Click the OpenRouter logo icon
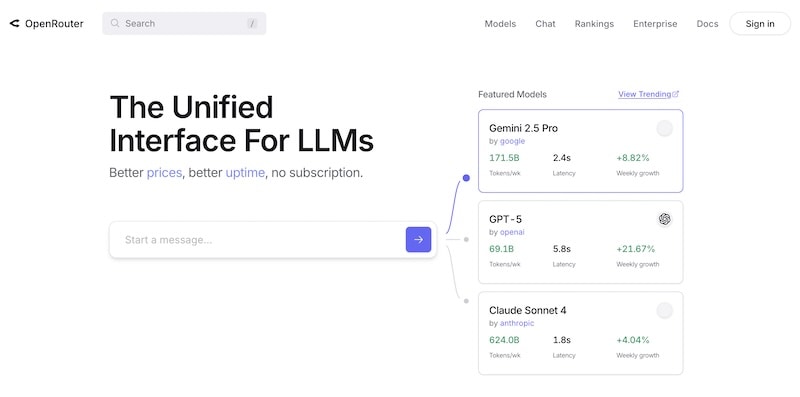800x397 pixels. coord(14,23)
